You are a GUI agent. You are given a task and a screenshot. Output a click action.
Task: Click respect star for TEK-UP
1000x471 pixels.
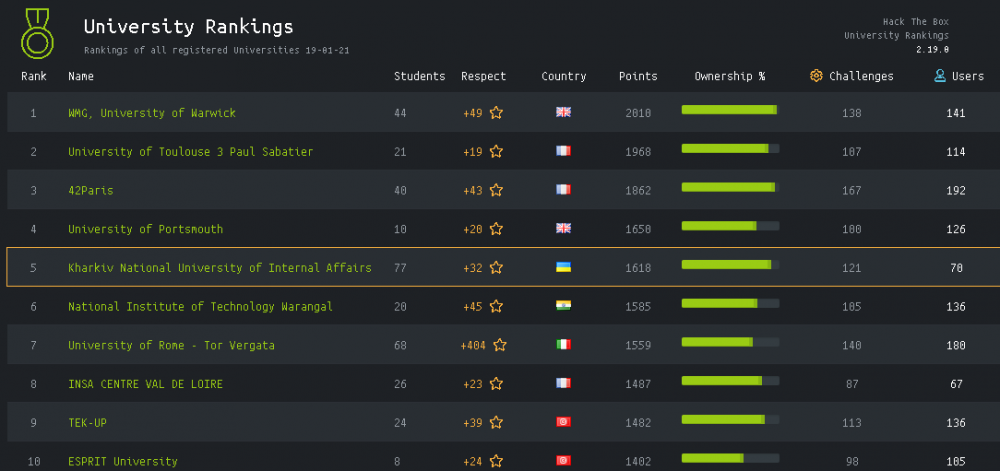coord(496,423)
